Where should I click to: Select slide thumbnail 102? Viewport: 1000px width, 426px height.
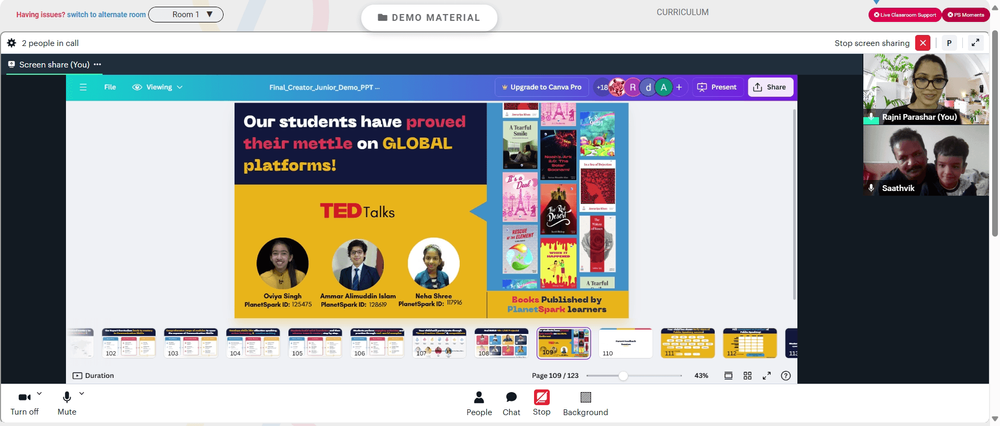pyautogui.click(x=128, y=343)
